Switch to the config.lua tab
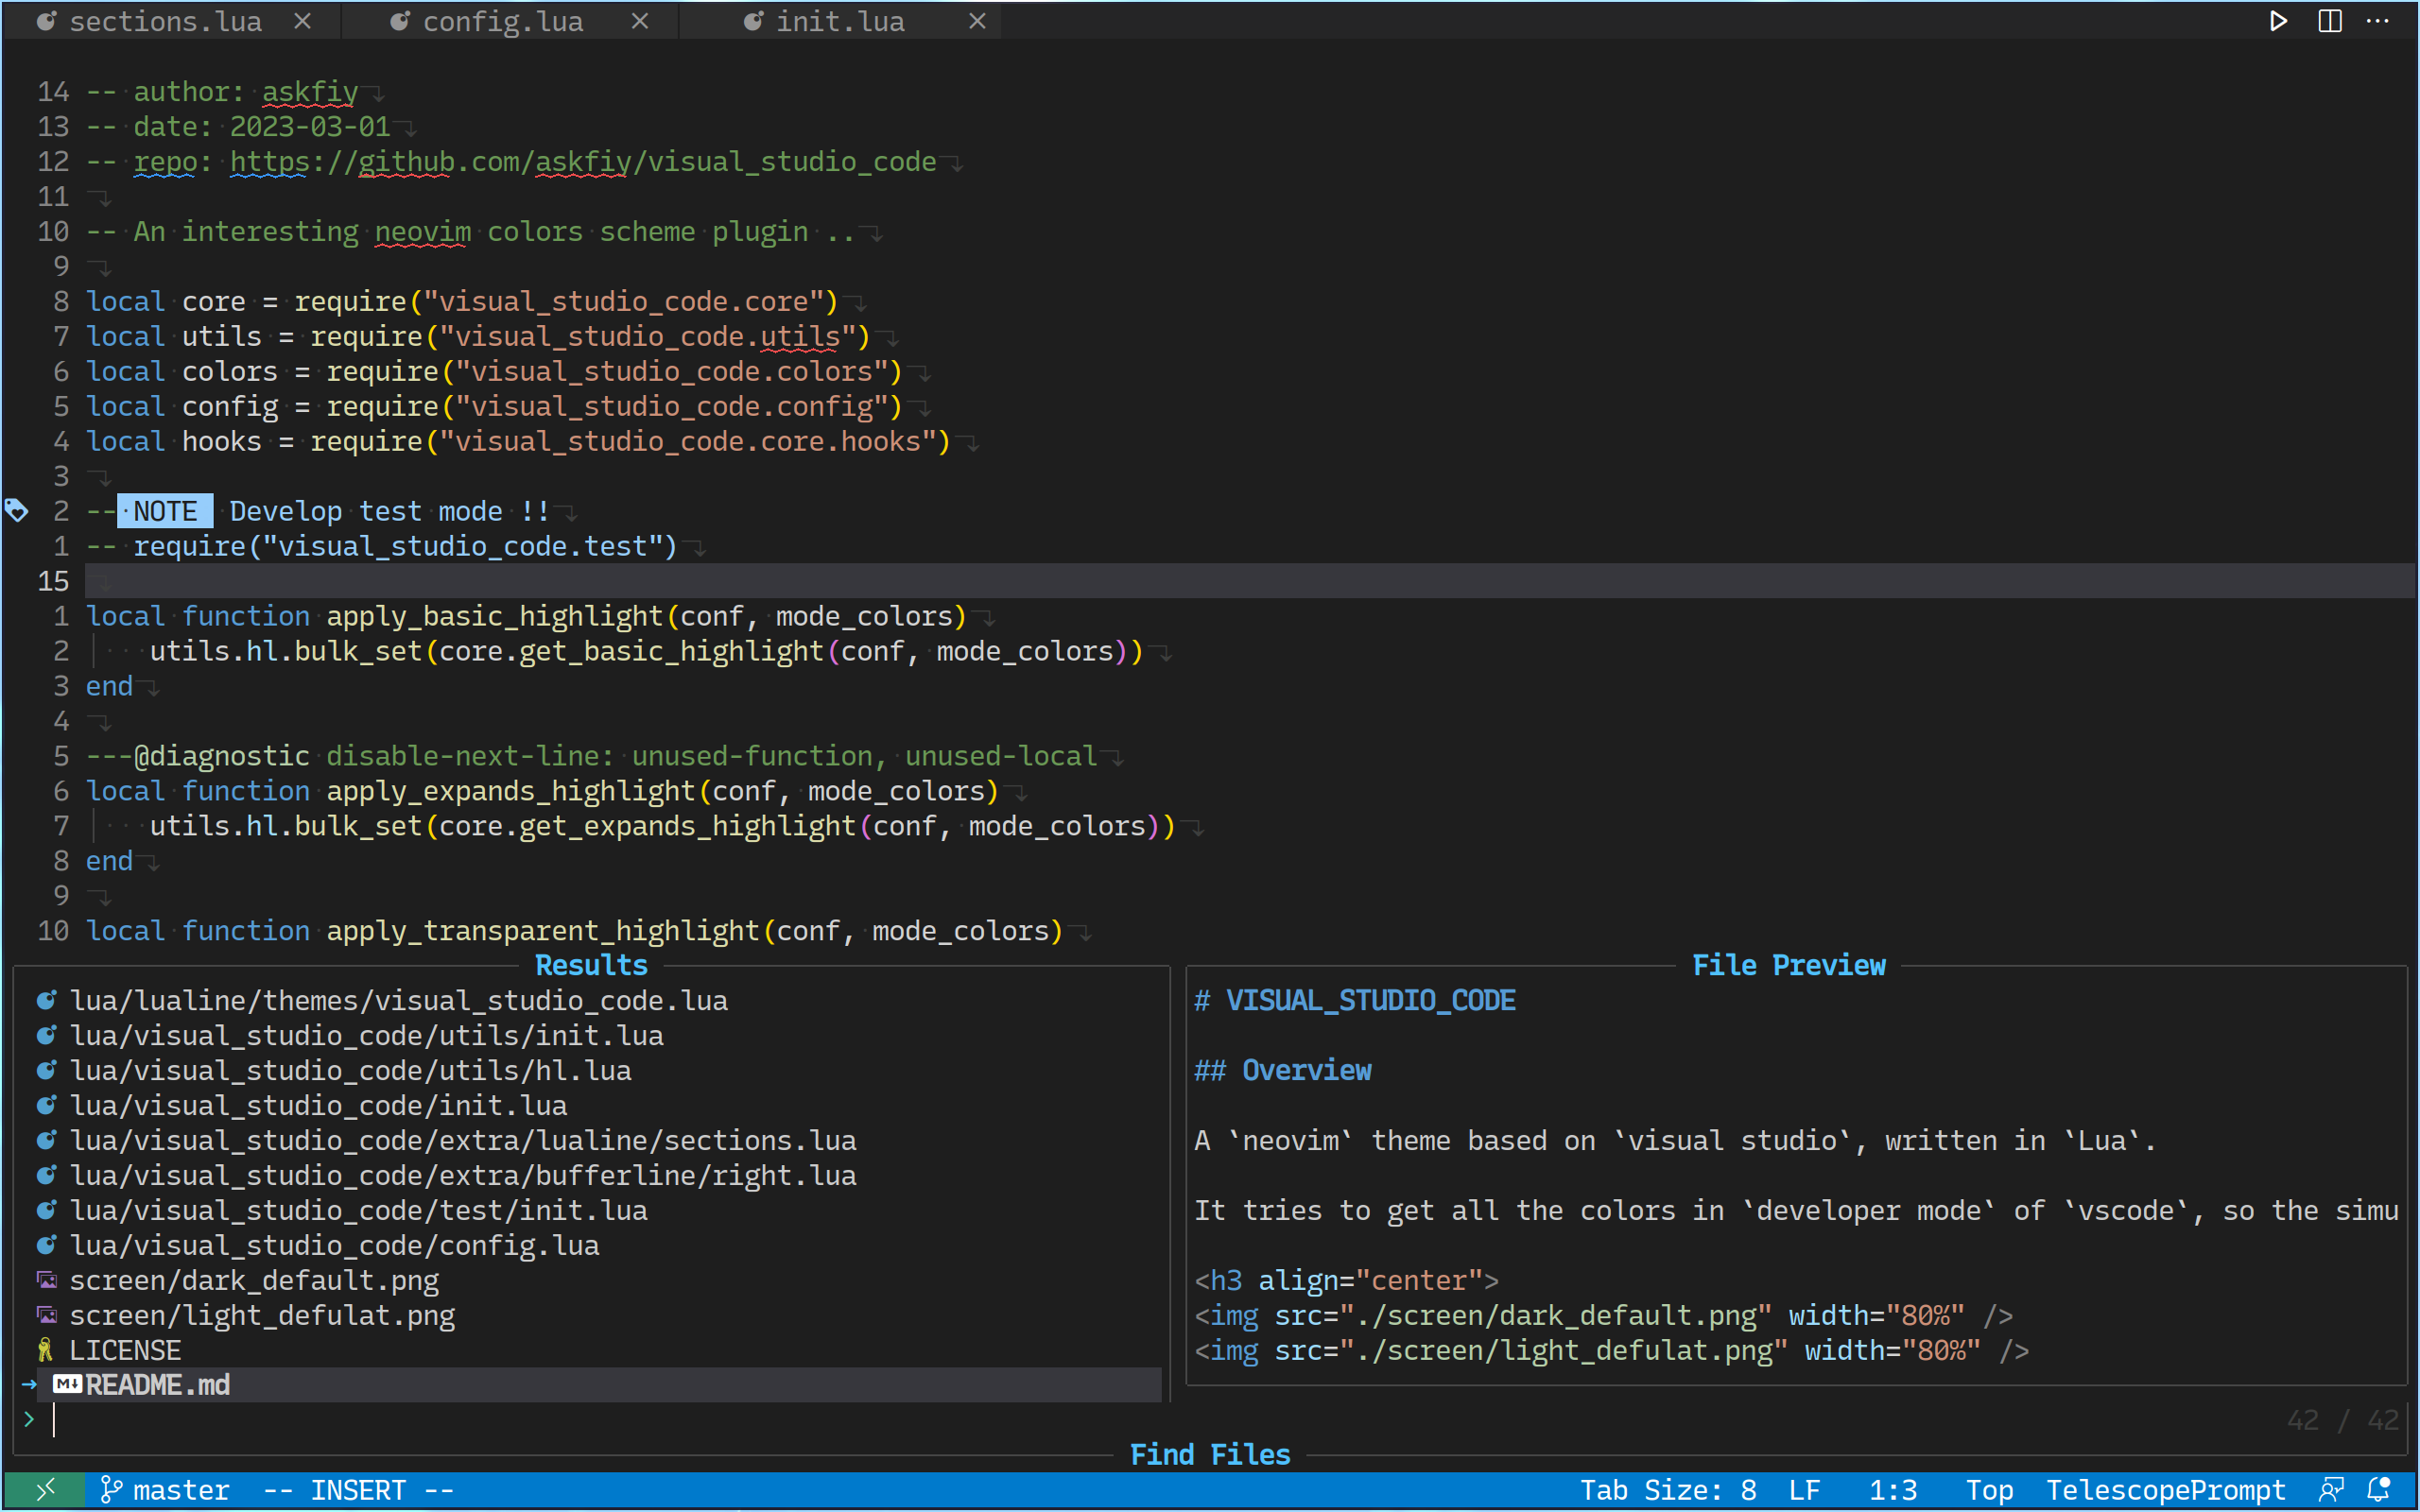 coord(502,21)
